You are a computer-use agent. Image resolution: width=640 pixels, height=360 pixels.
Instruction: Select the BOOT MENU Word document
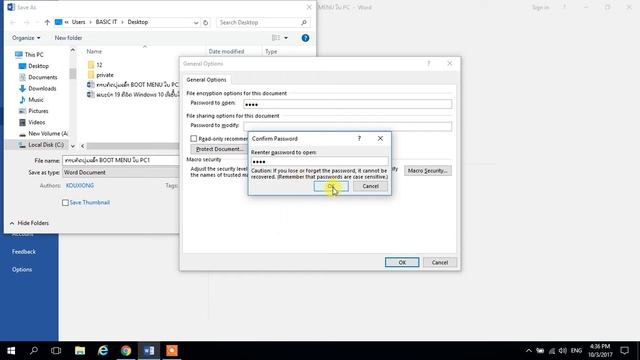133,84
